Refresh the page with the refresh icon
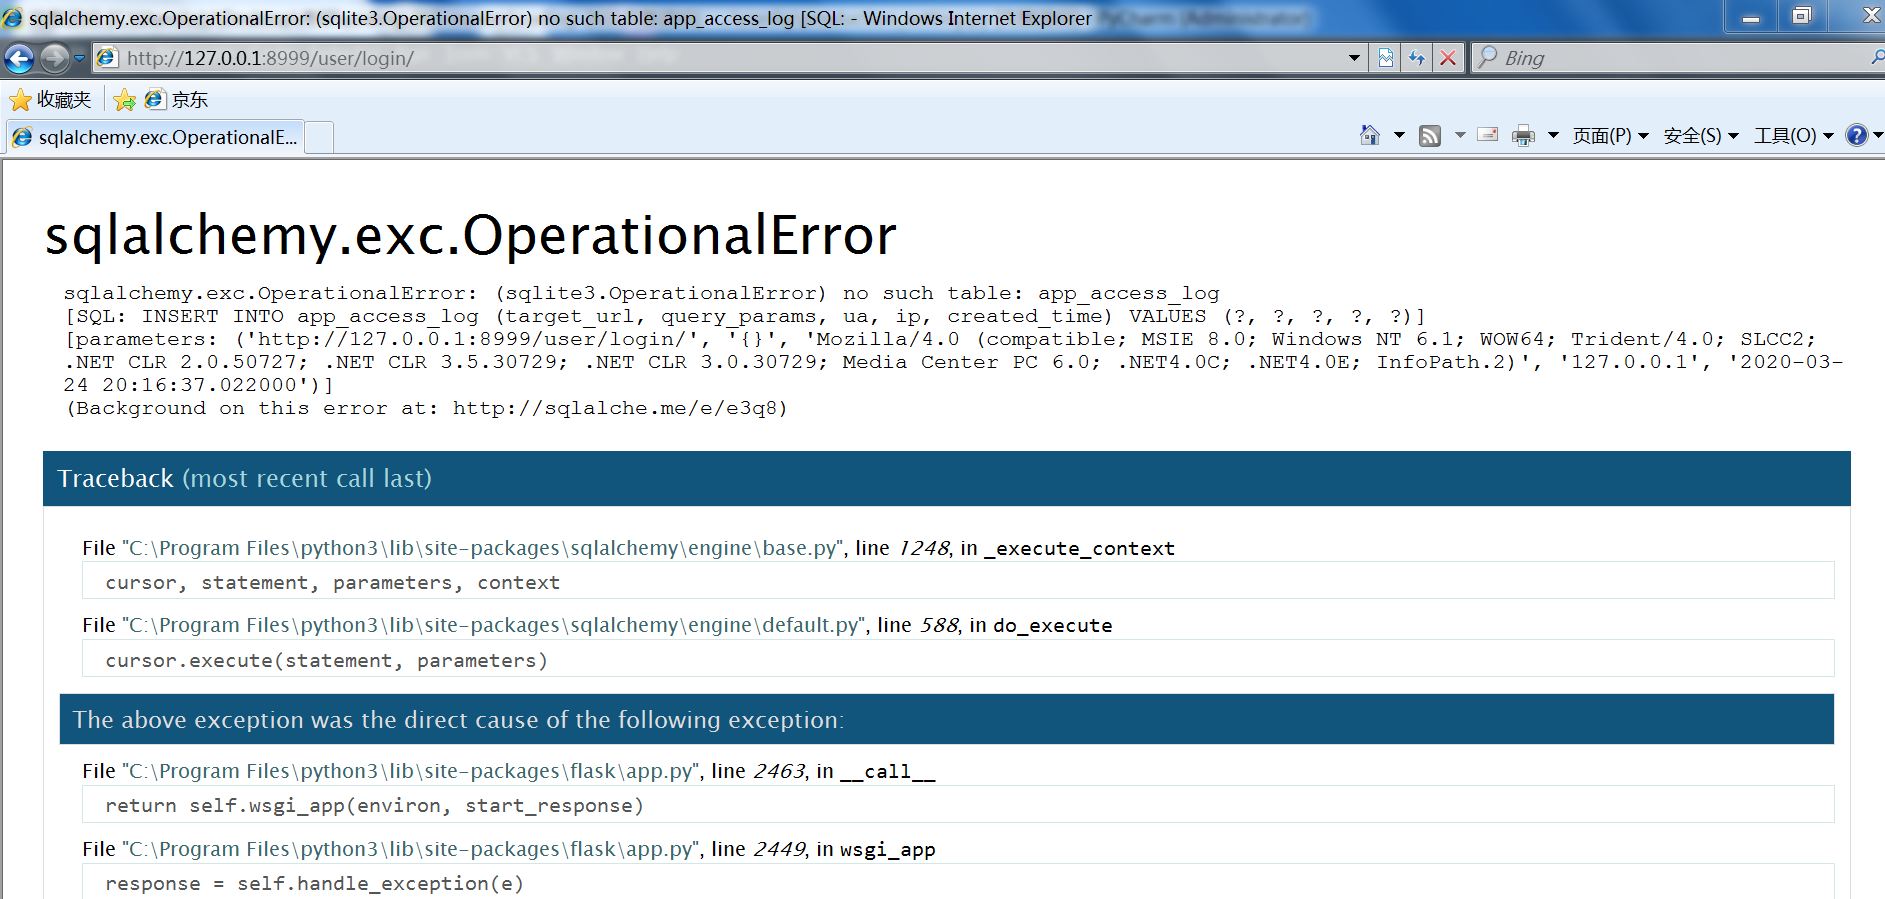 point(1416,58)
